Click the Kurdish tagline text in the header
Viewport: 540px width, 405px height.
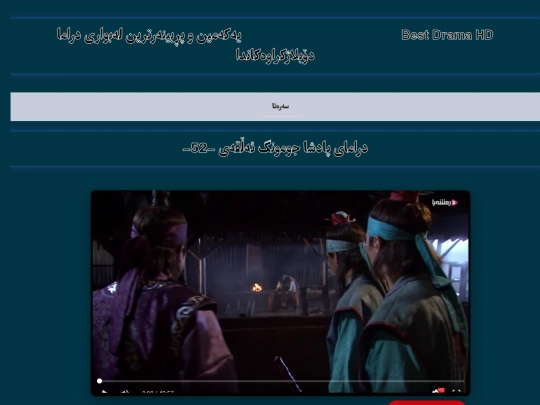[185, 45]
